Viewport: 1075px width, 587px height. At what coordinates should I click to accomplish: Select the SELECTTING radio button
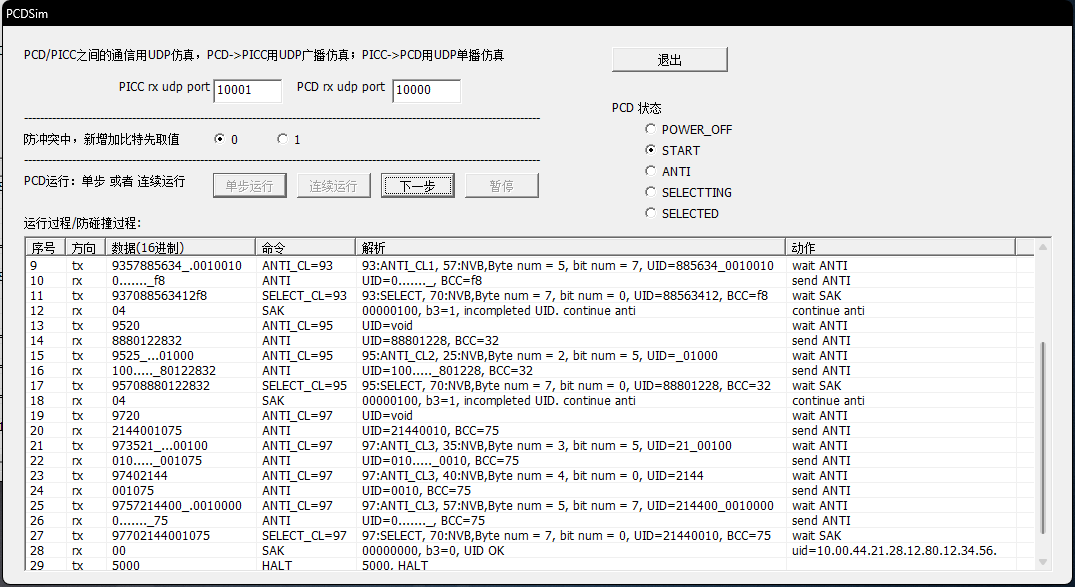(651, 192)
